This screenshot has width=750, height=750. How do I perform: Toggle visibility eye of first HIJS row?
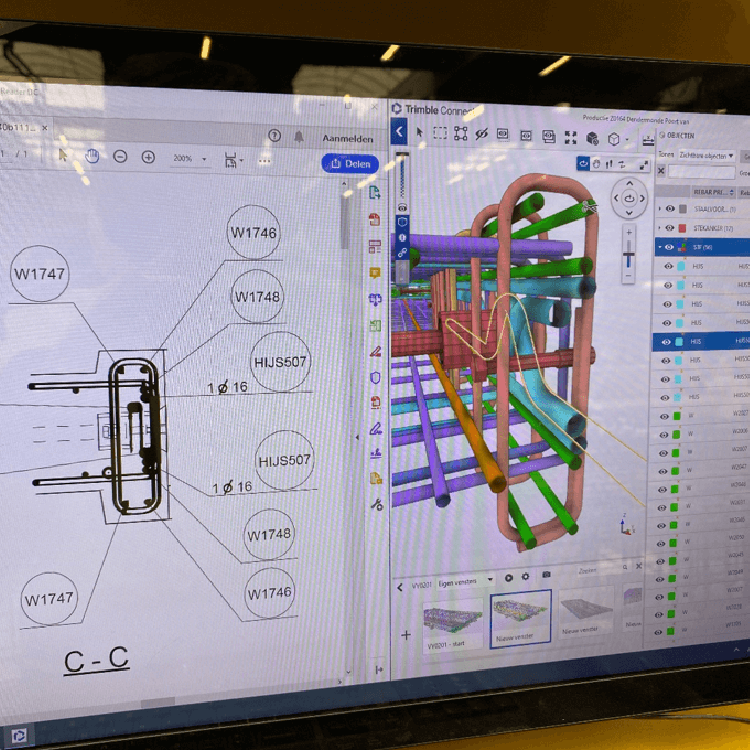[669, 266]
